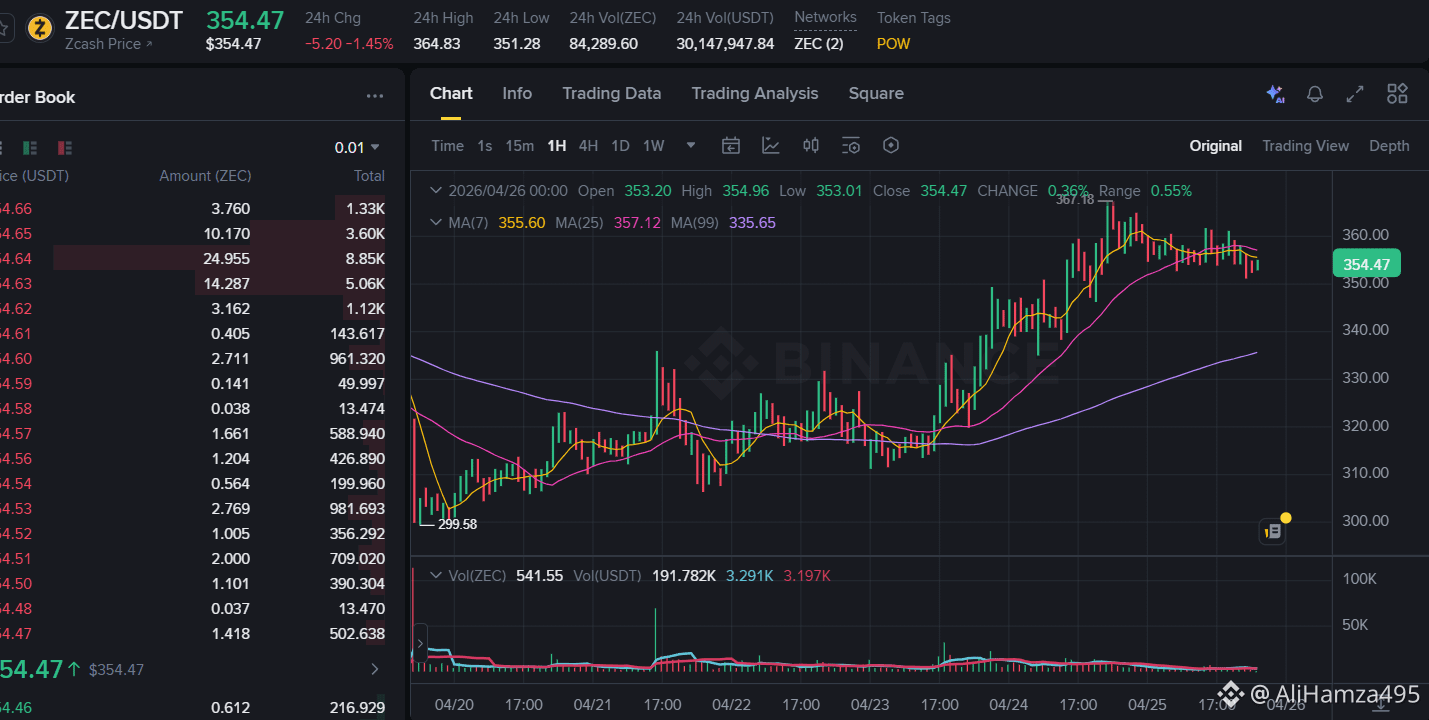
Task: Change the candlestick chart style icon
Action: pos(811,146)
